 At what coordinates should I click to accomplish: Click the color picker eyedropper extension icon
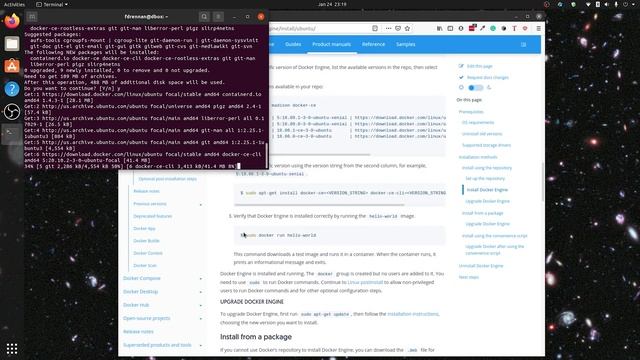482,29
